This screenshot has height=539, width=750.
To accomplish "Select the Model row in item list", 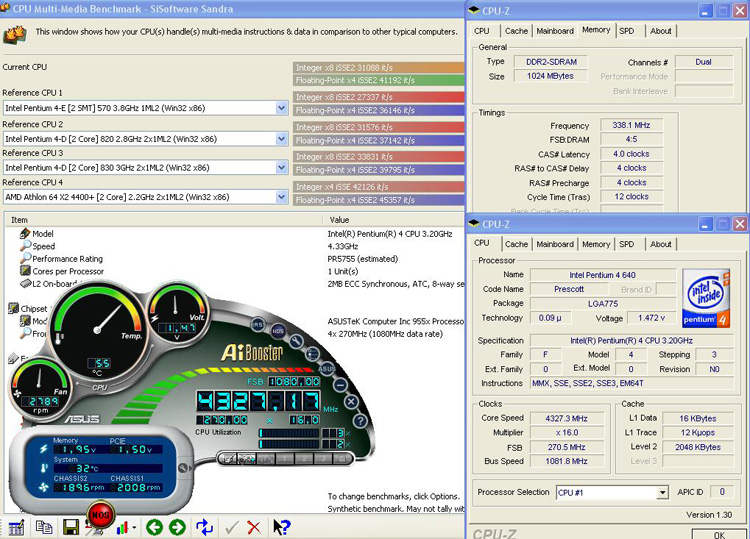I will (x=43, y=234).
